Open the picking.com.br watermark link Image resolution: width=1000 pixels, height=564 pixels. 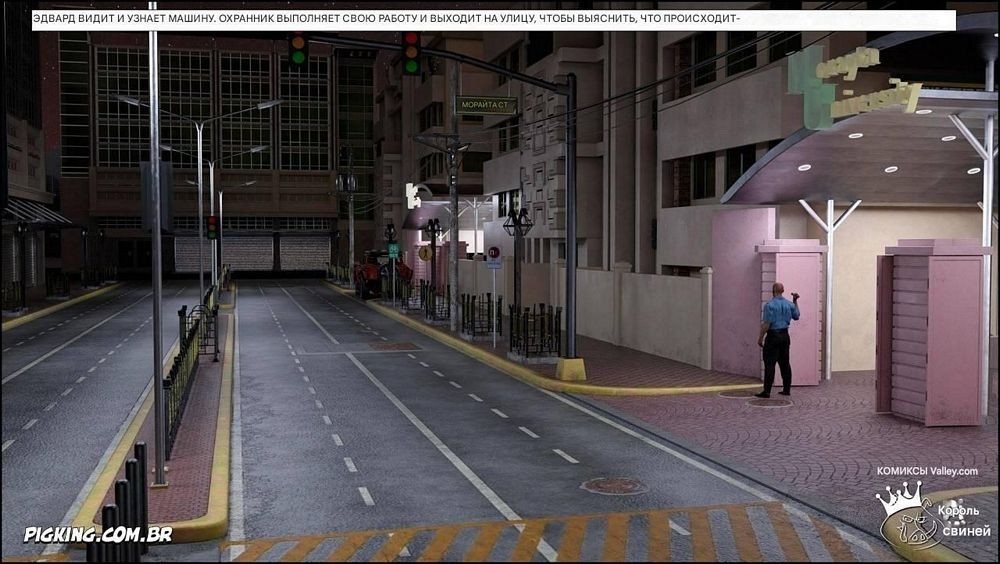point(98,534)
